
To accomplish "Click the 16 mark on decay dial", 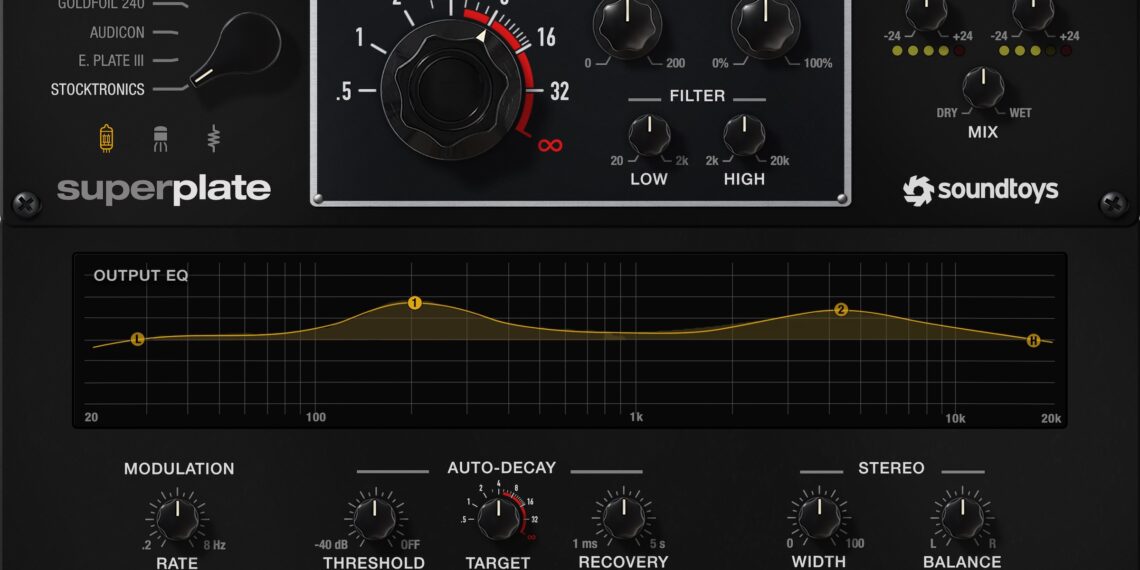I will point(546,38).
